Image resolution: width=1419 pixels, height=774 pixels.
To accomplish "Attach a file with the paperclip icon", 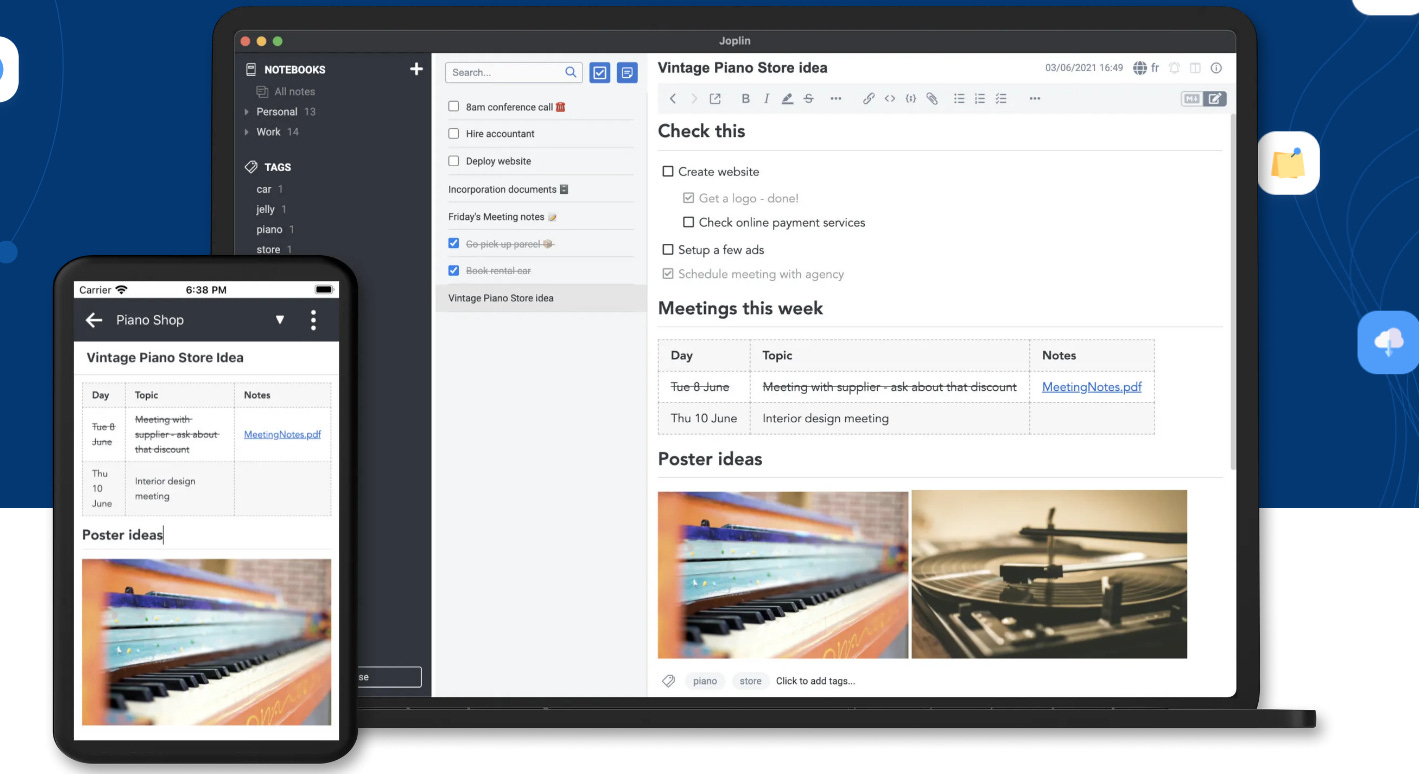I will coord(932,99).
